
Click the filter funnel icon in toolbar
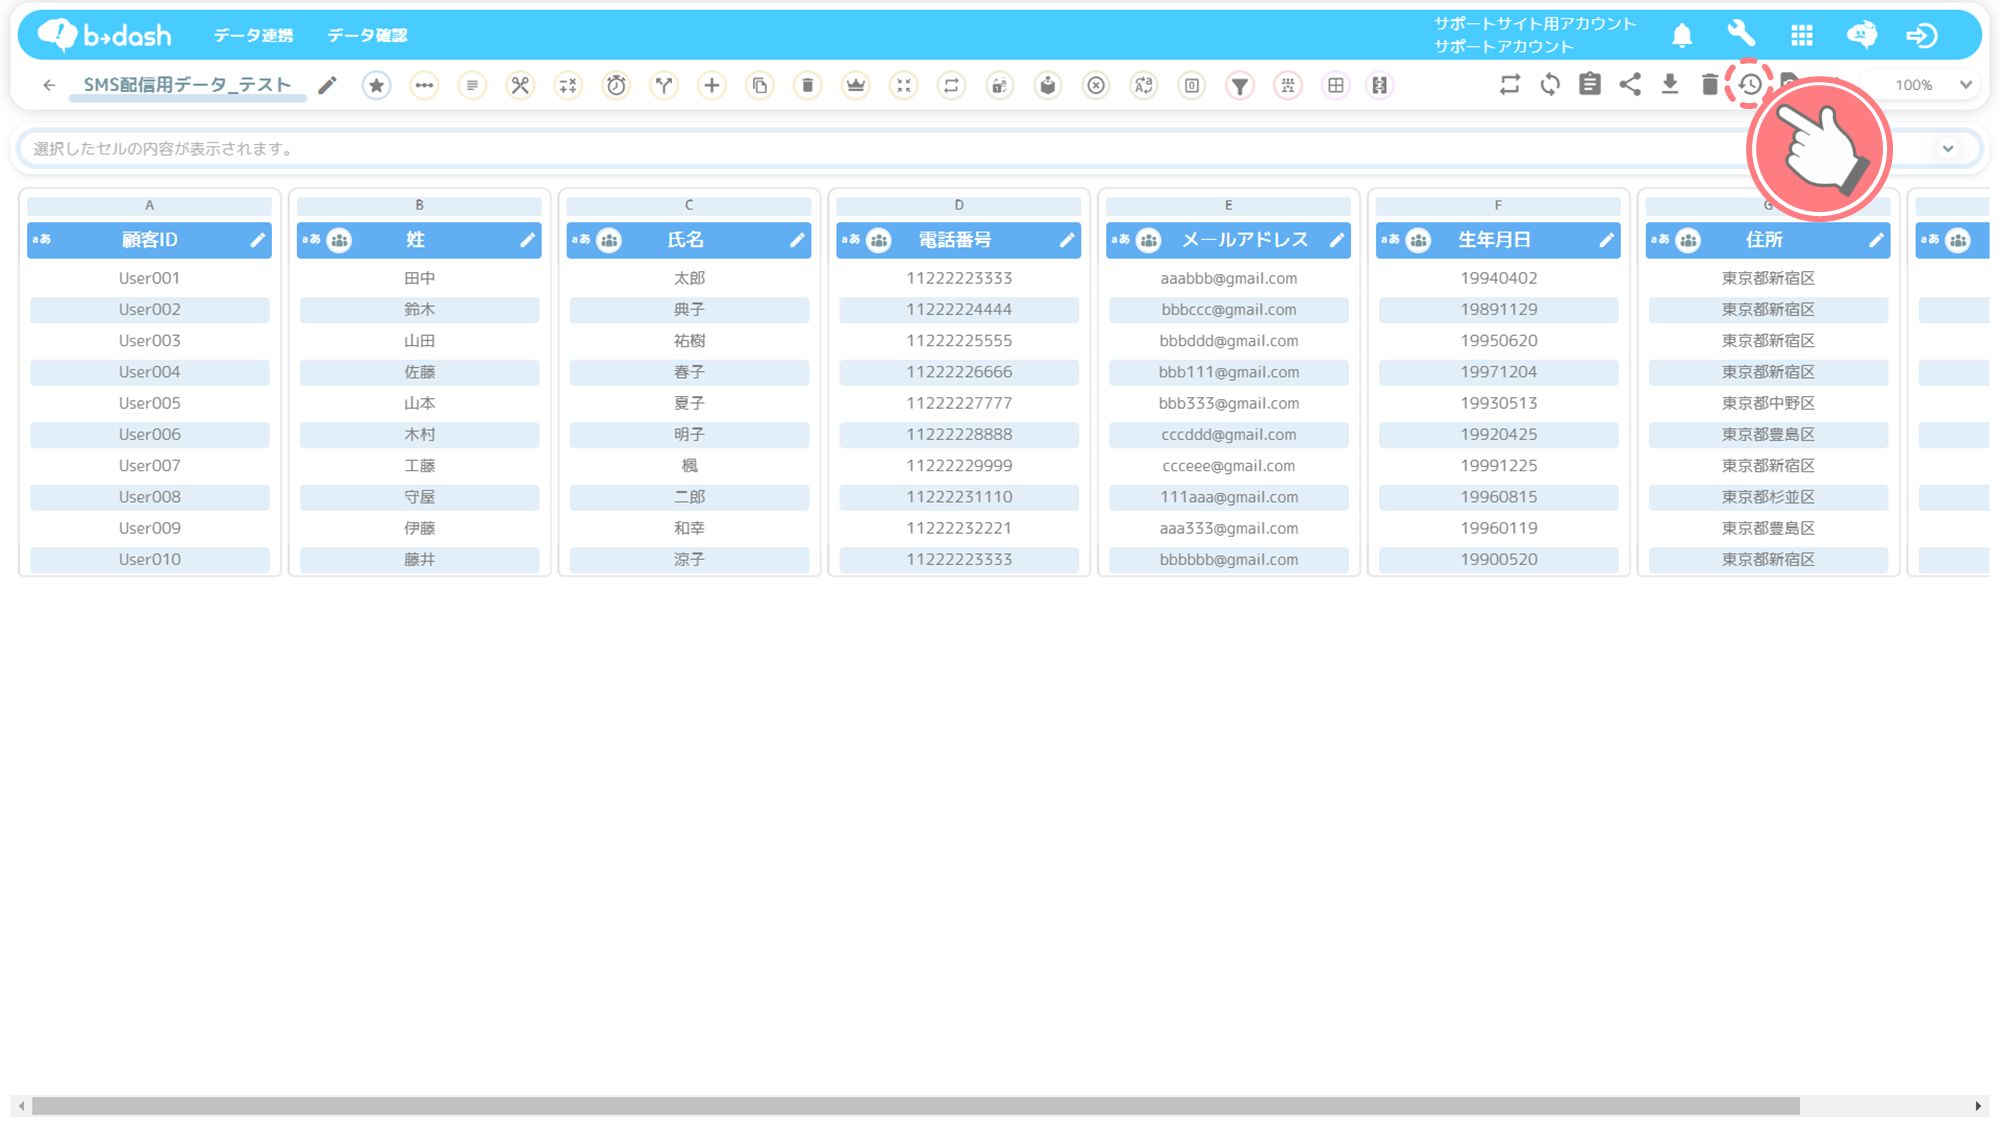point(1239,86)
